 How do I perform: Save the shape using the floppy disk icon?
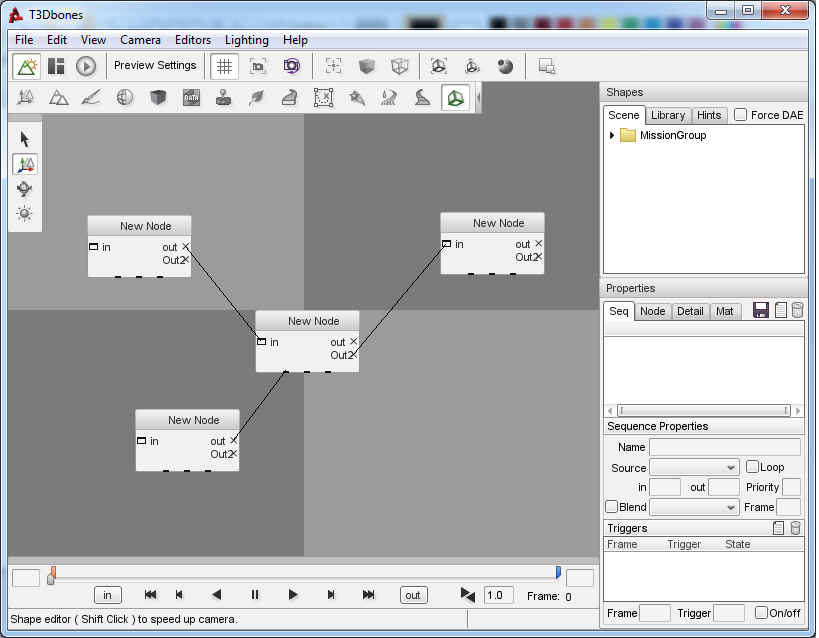tap(761, 310)
